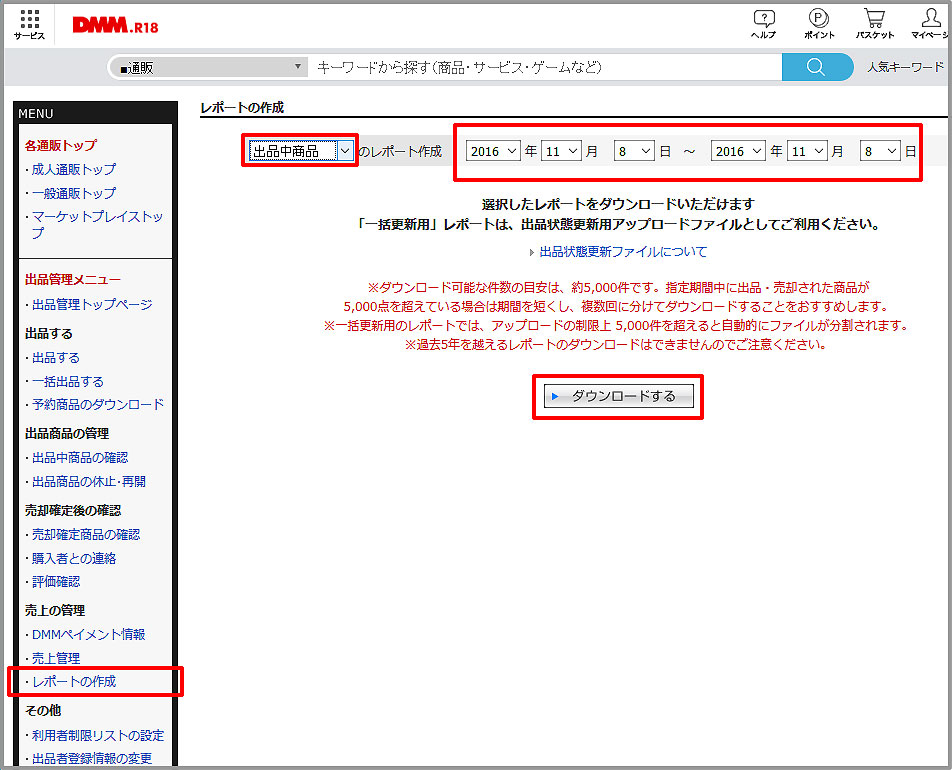The width and height of the screenshot is (952, 770).
Task: Click the DMM.R18 logo
Action: (x=115, y=25)
